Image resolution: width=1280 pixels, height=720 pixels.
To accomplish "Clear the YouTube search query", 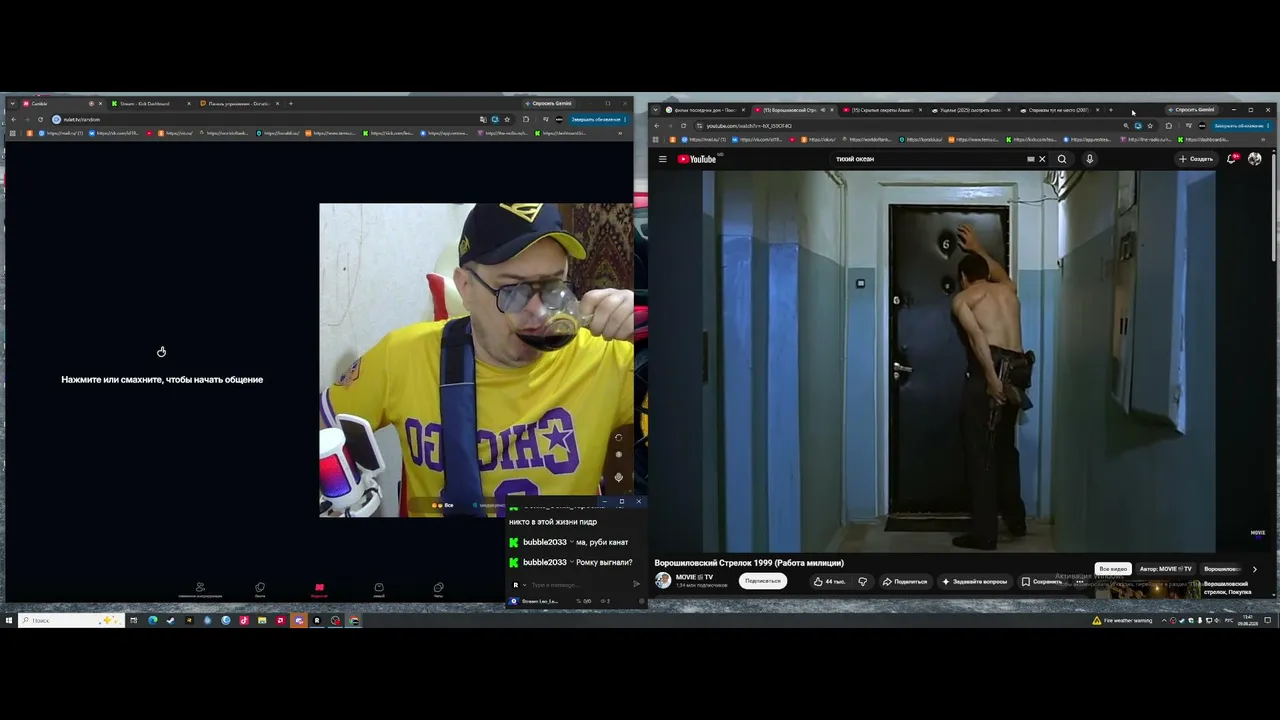I will pyautogui.click(x=1042, y=159).
